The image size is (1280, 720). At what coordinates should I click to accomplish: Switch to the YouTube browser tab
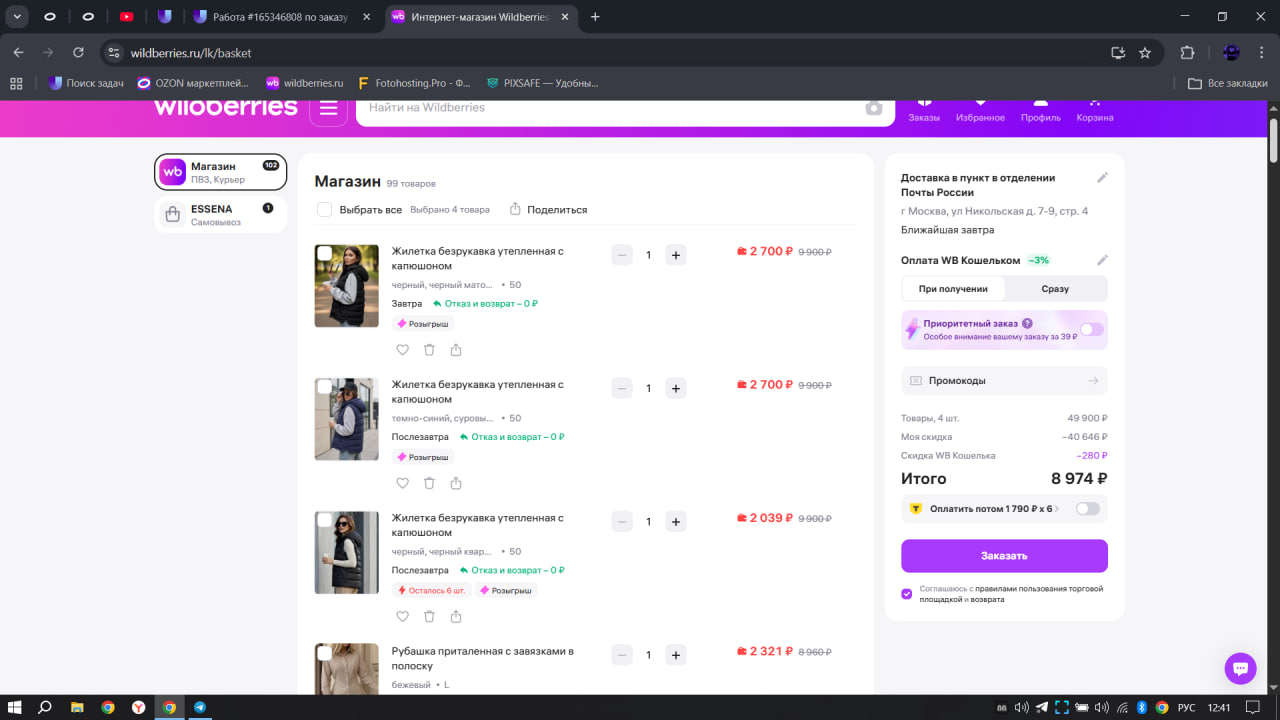pos(126,17)
